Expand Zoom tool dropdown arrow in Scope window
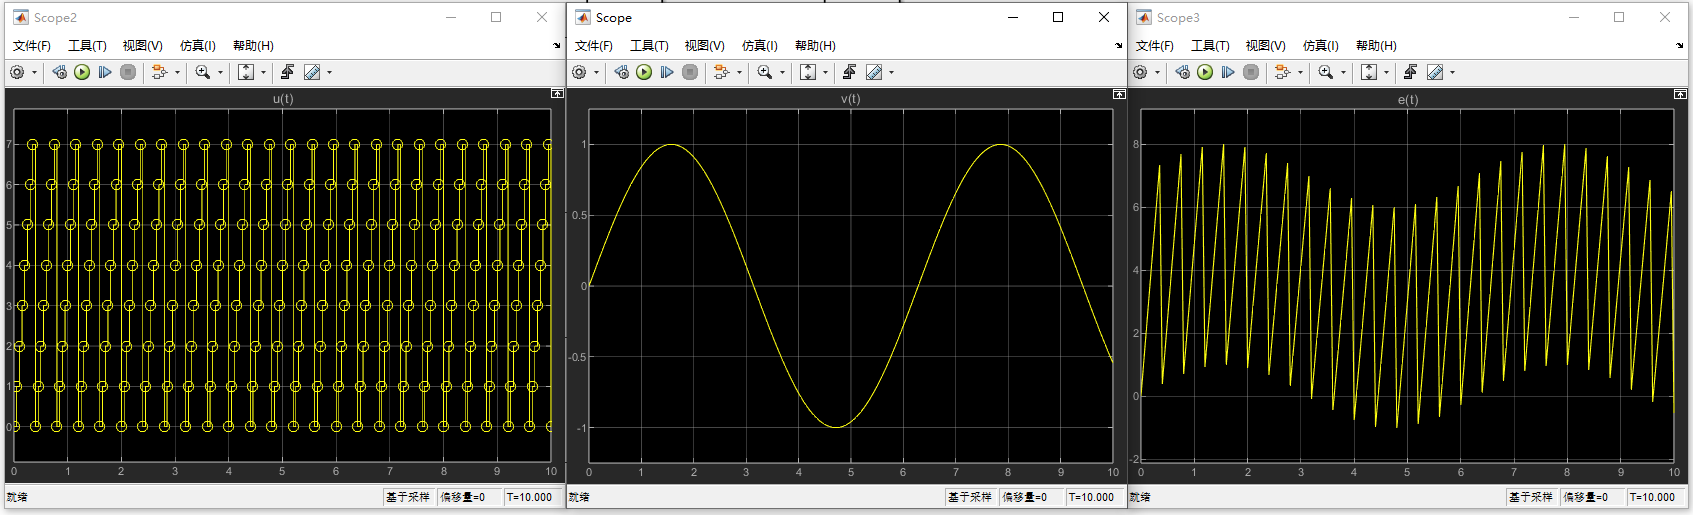The width and height of the screenshot is (1693, 515). [783, 72]
